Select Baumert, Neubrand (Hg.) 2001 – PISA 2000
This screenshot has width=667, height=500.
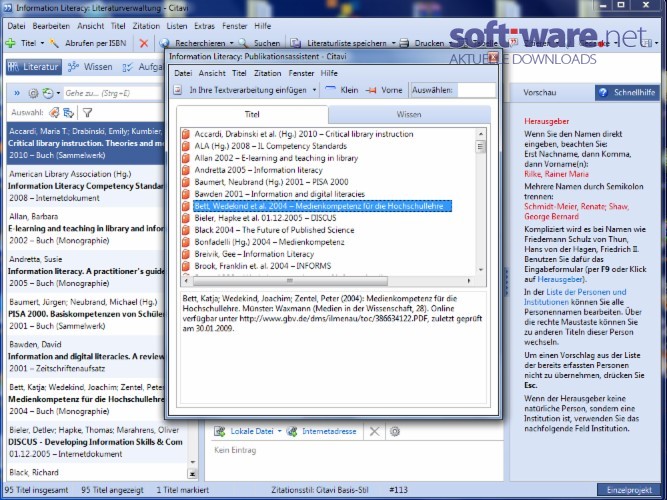tap(271, 182)
